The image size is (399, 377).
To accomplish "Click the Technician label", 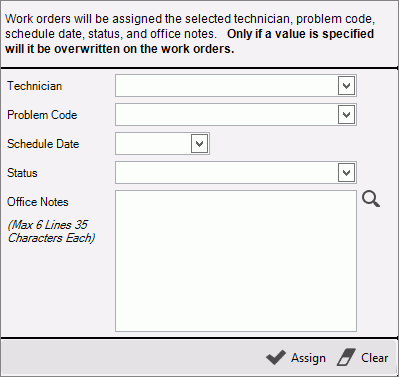I will point(35,86).
